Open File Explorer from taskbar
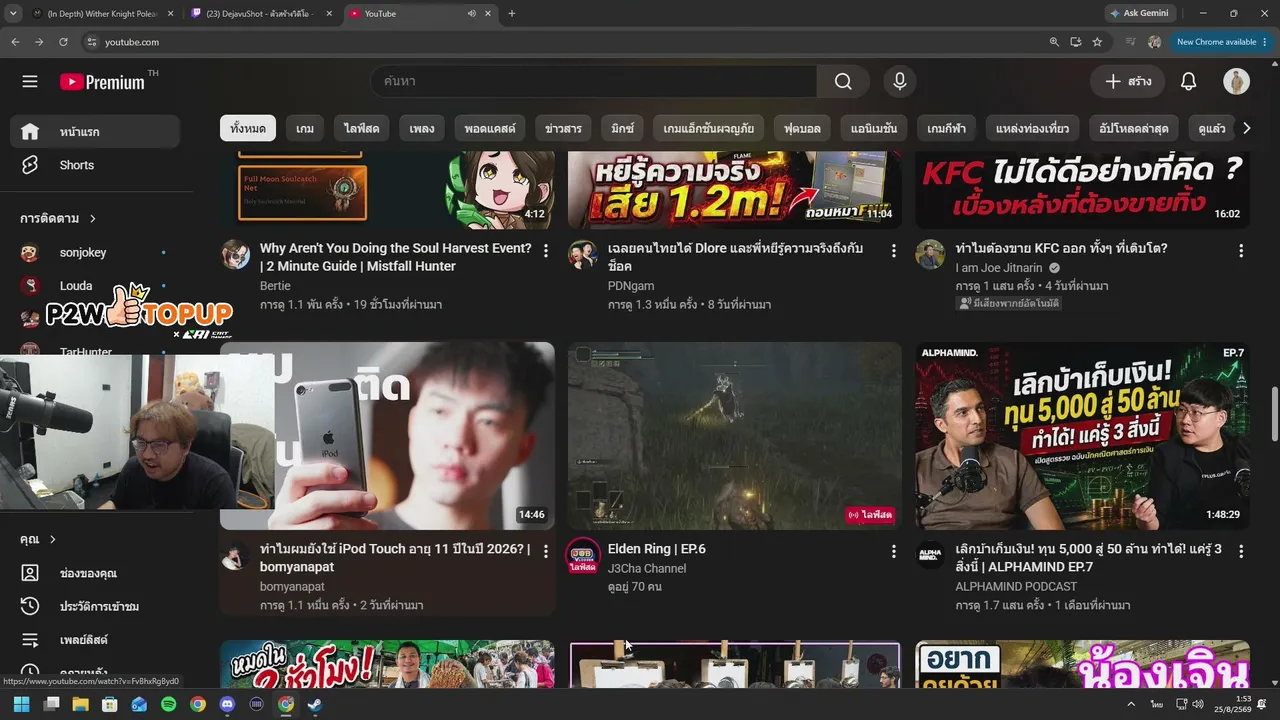The image size is (1280, 720). pyautogui.click(x=81, y=704)
